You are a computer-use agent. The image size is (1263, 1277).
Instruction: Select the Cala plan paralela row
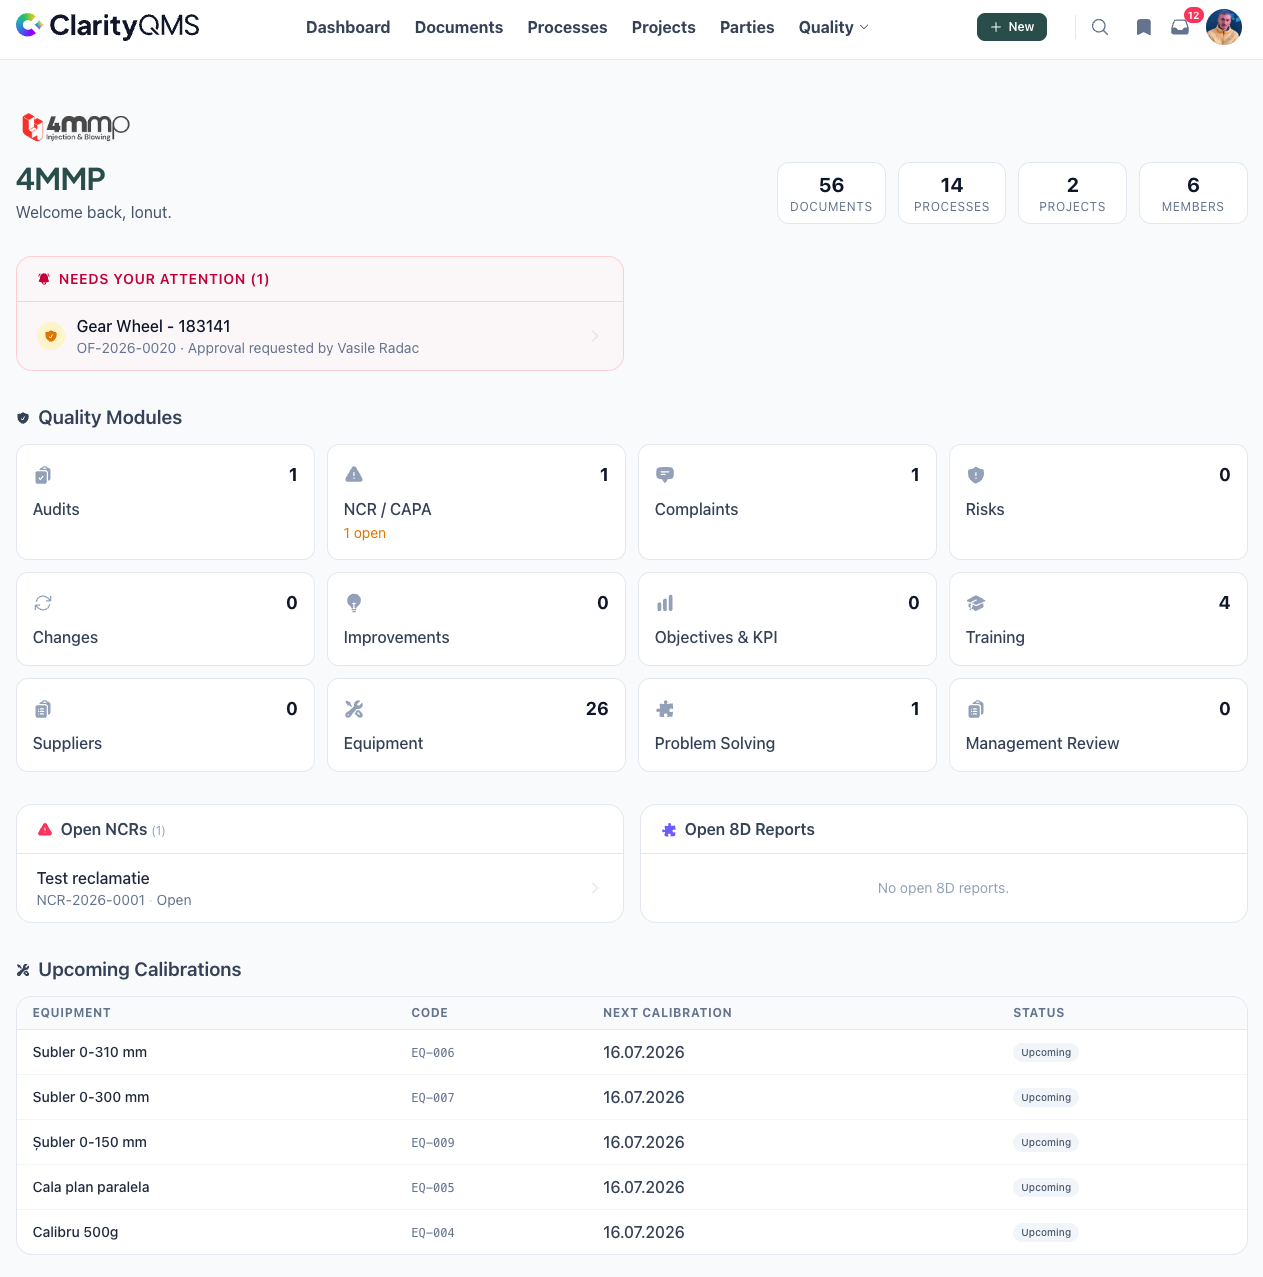pos(632,1187)
